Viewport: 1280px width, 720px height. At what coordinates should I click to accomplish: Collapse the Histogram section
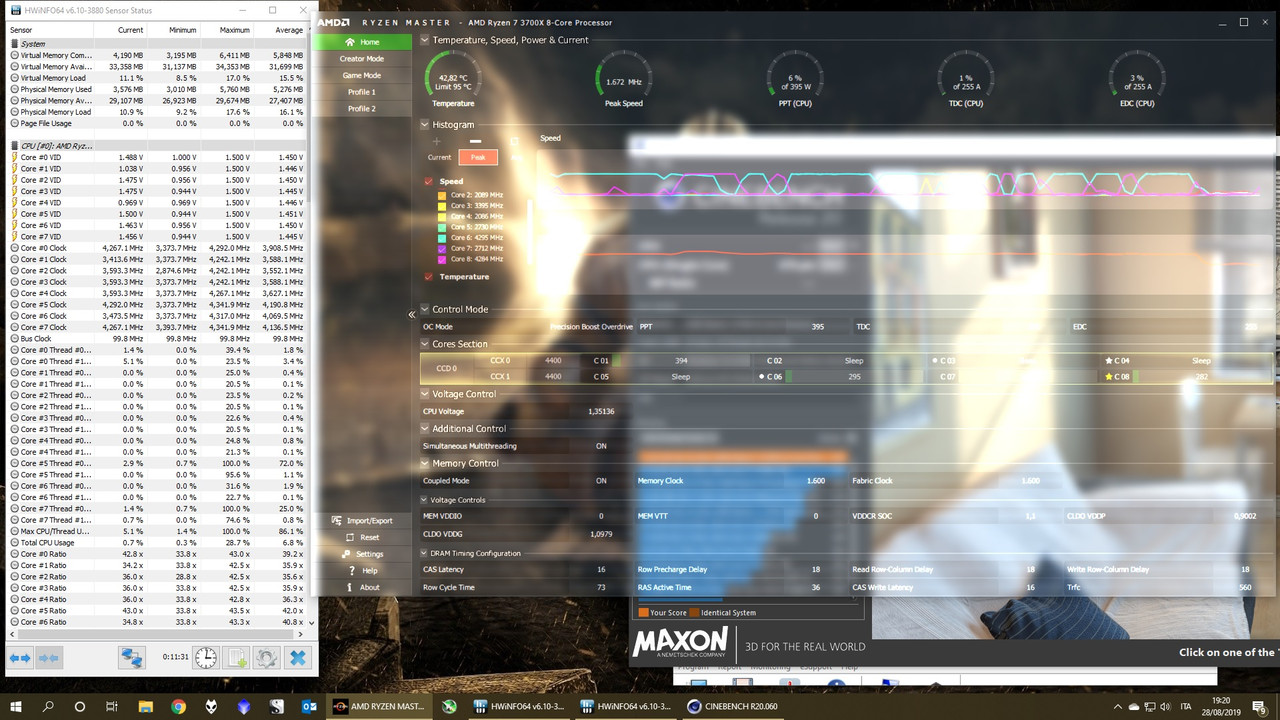pos(425,125)
